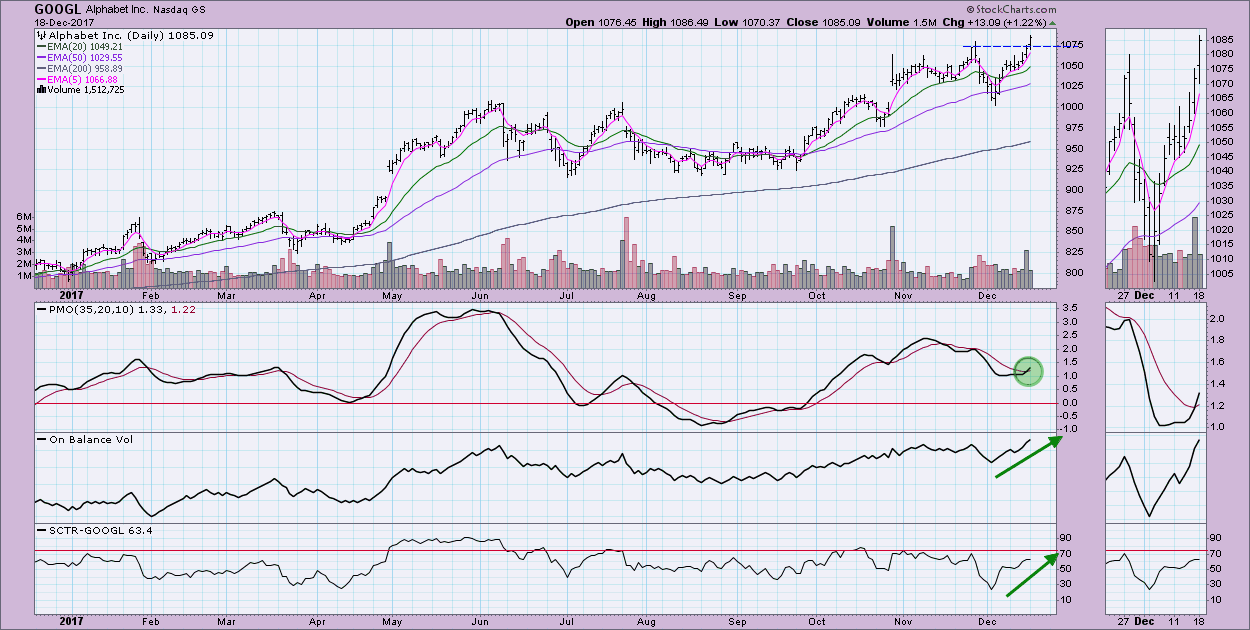The width and height of the screenshot is (1250, 630).
Task: Click the magenta EMA(5) line swatch
Action: [x=40, y=79]
